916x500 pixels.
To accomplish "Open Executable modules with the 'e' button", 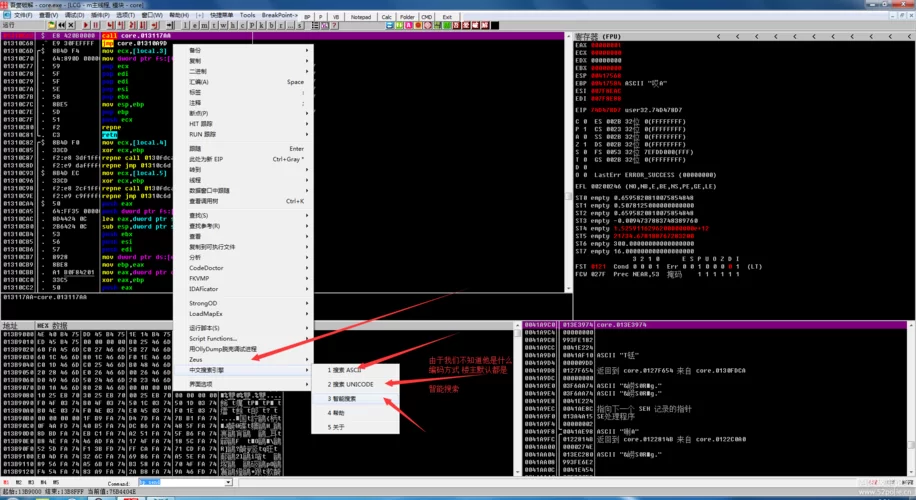I will tap(195, 25).
